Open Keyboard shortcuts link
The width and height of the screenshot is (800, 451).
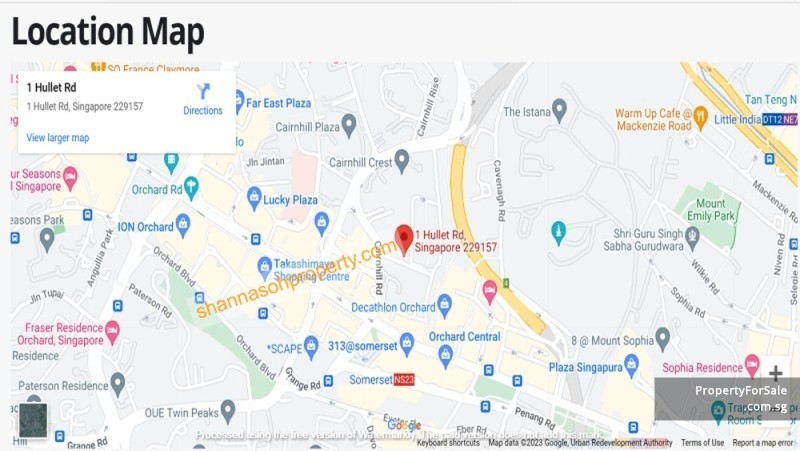click(448, 443)
